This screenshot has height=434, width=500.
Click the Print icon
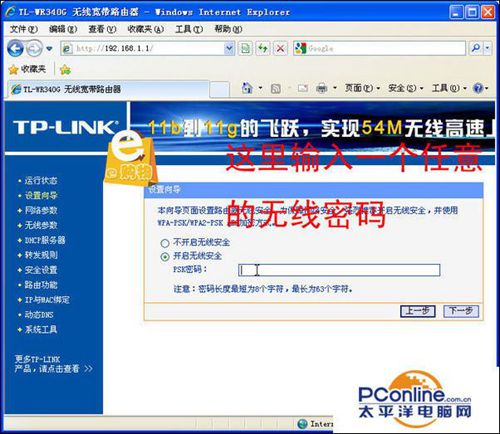[x=321, y=88]
